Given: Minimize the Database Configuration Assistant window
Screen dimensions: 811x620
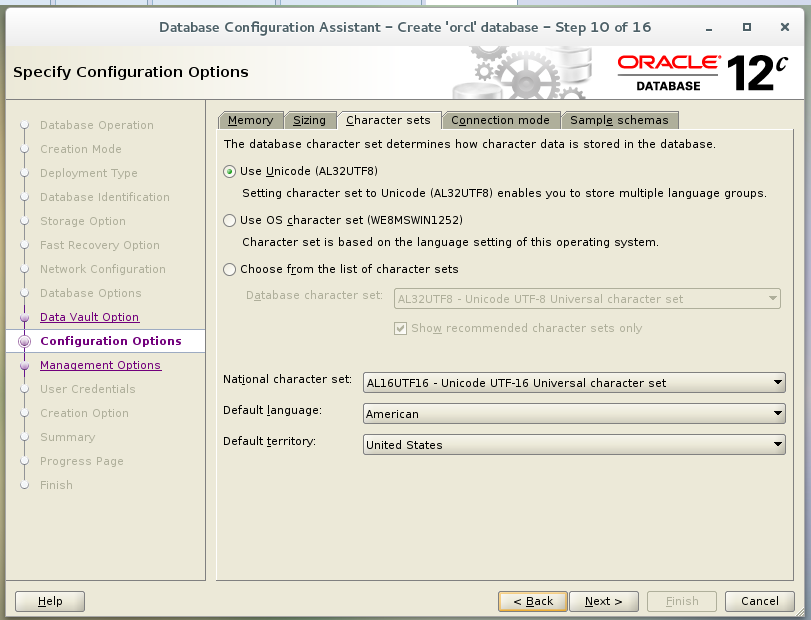Looking at the screenshot, I should pyautogui.click(x=709, y=28).
